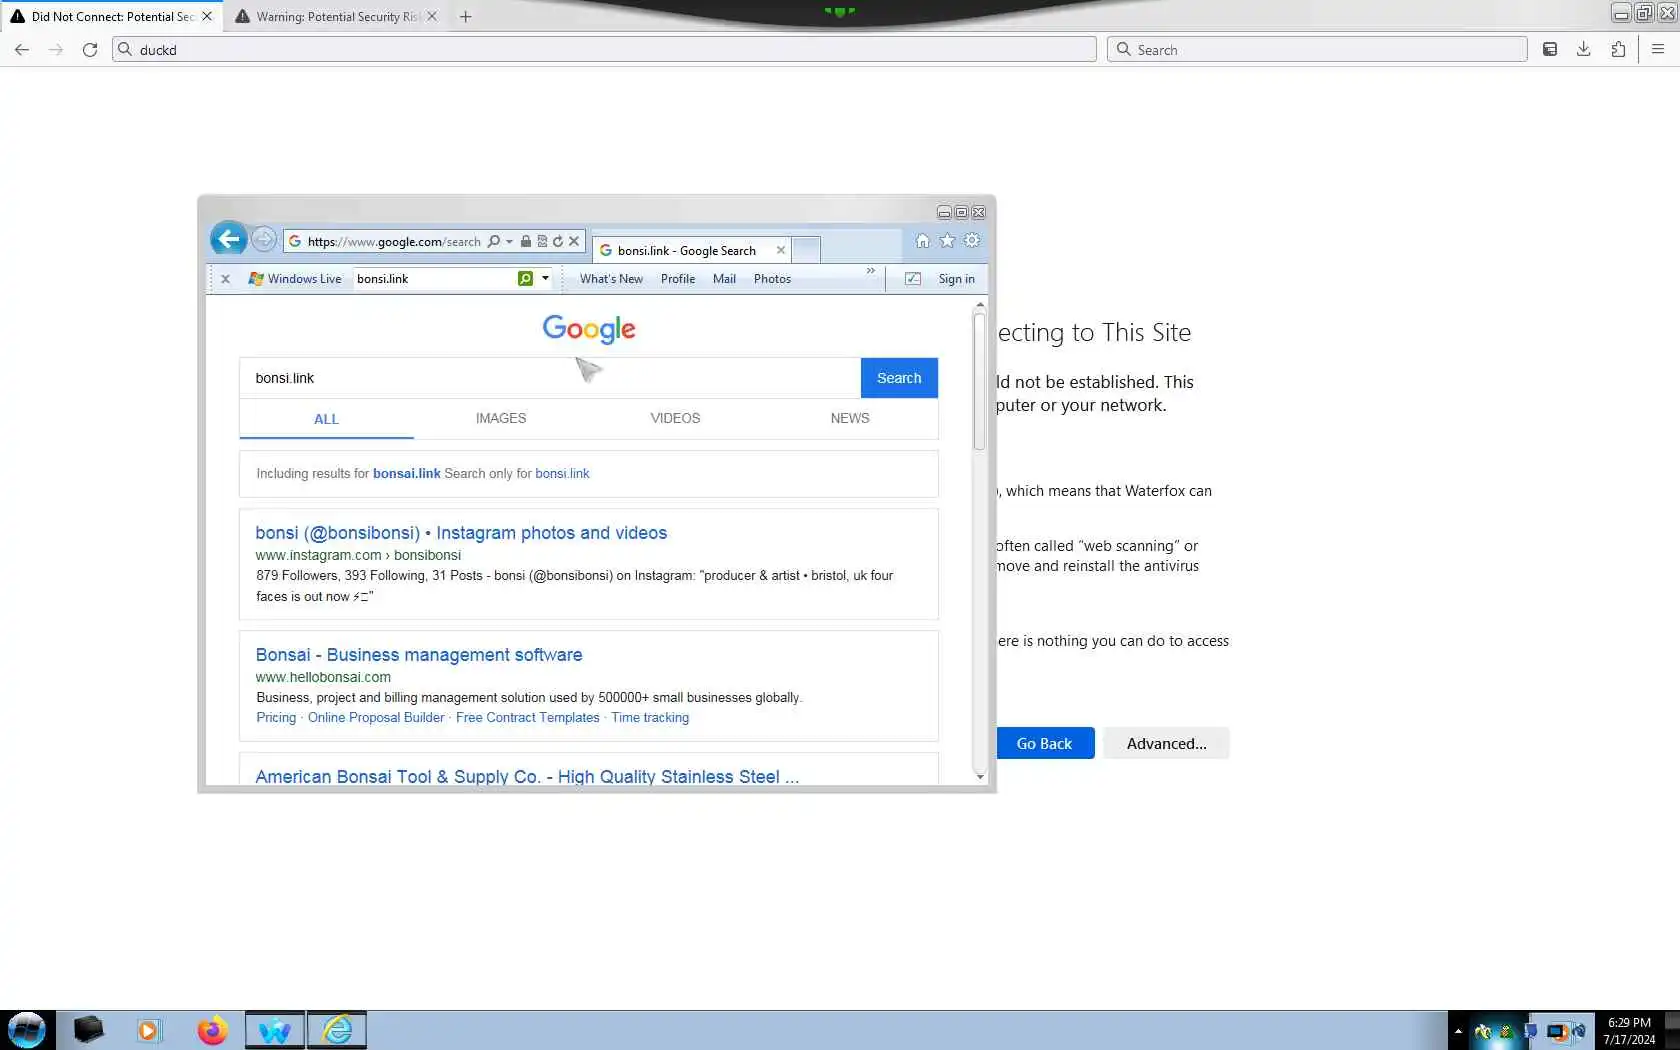Click the blue Google Search button

coord(899,378)
